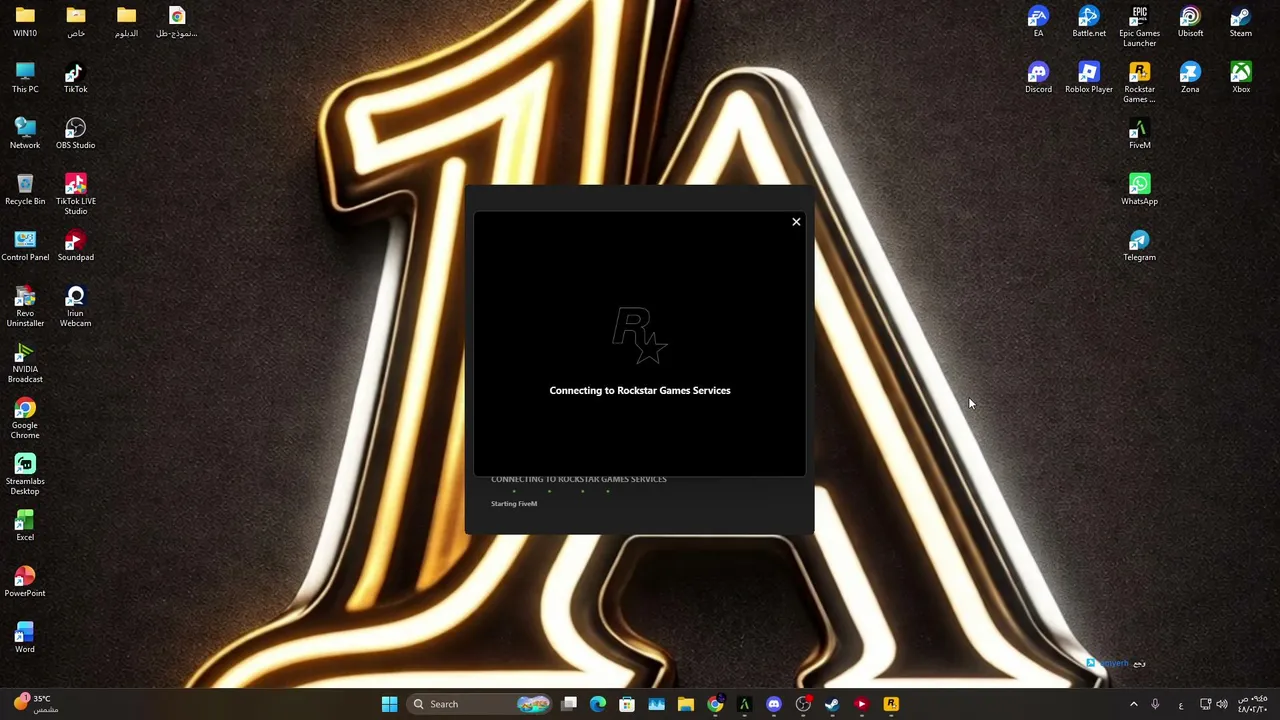Open the taskbar clock and date

pyautogui.click(x=1252, y=704)
